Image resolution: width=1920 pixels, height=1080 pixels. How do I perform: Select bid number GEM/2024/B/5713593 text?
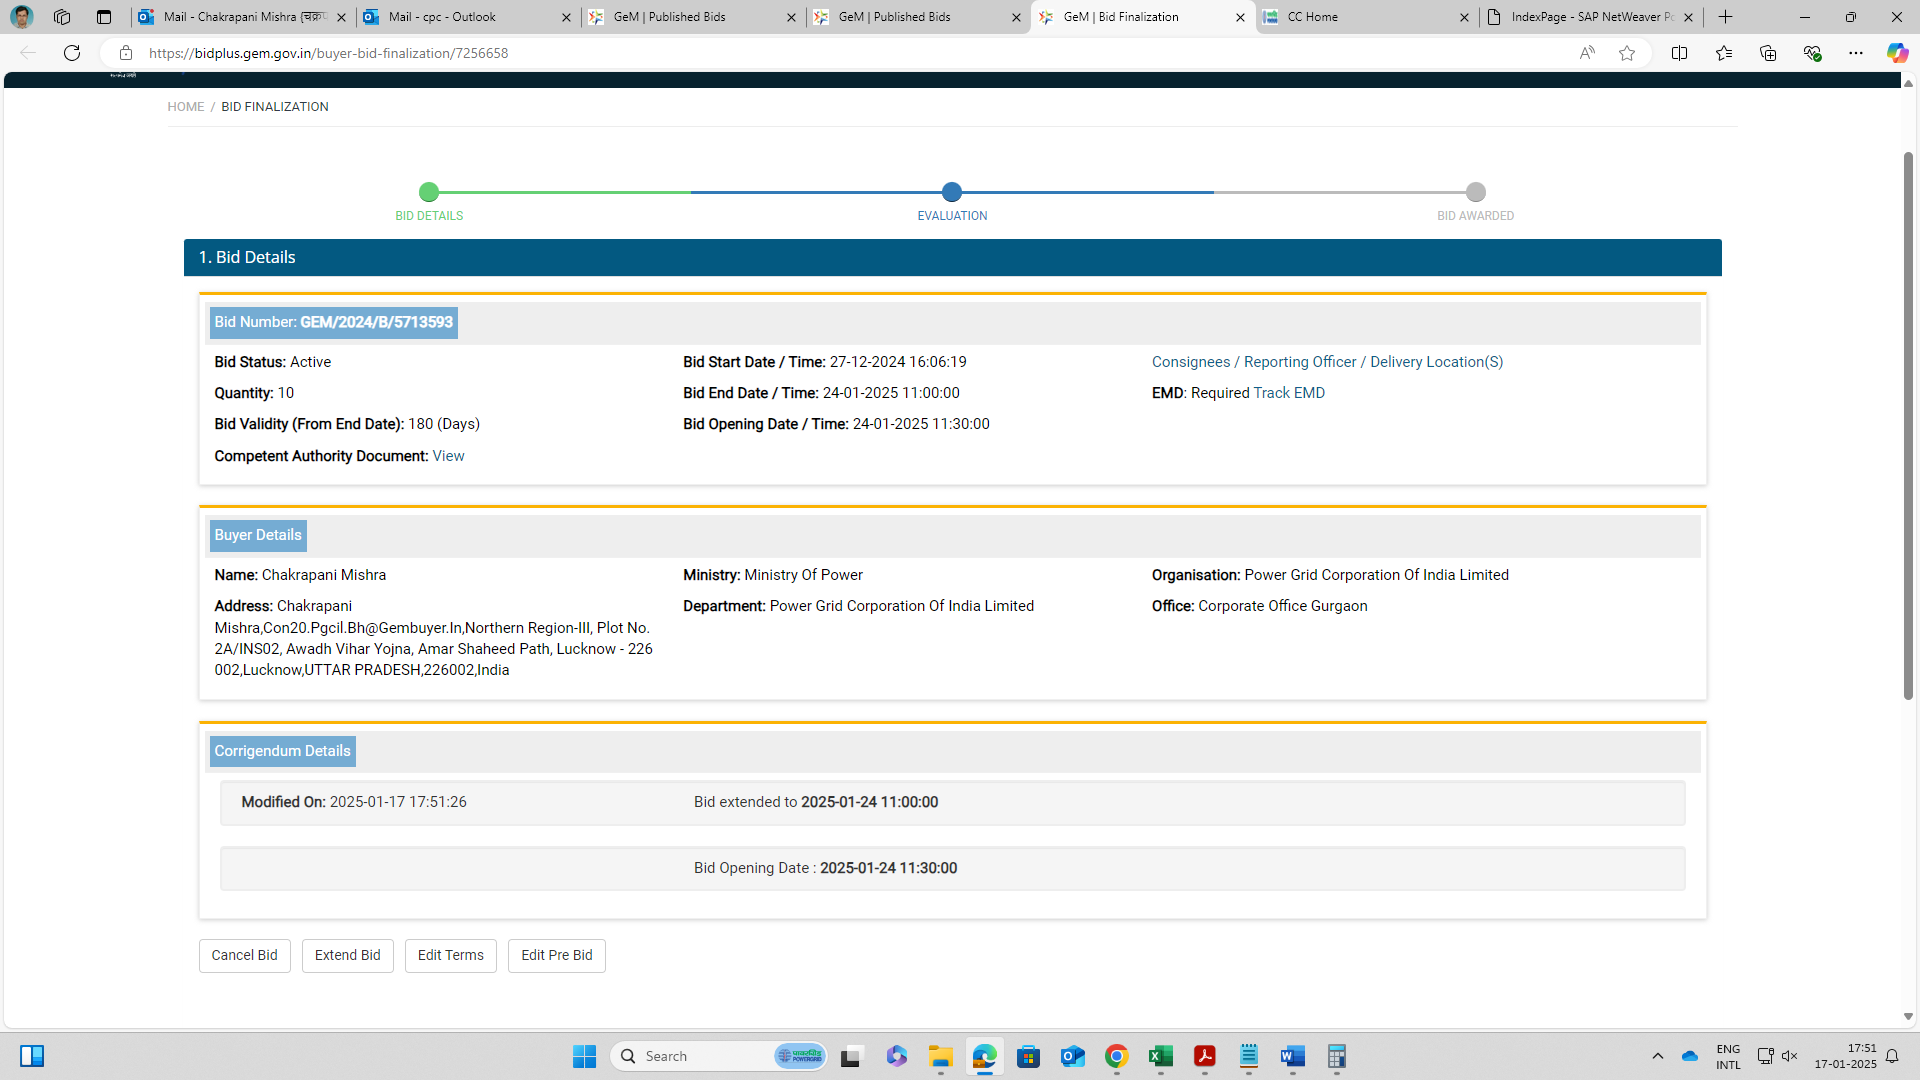376,322
